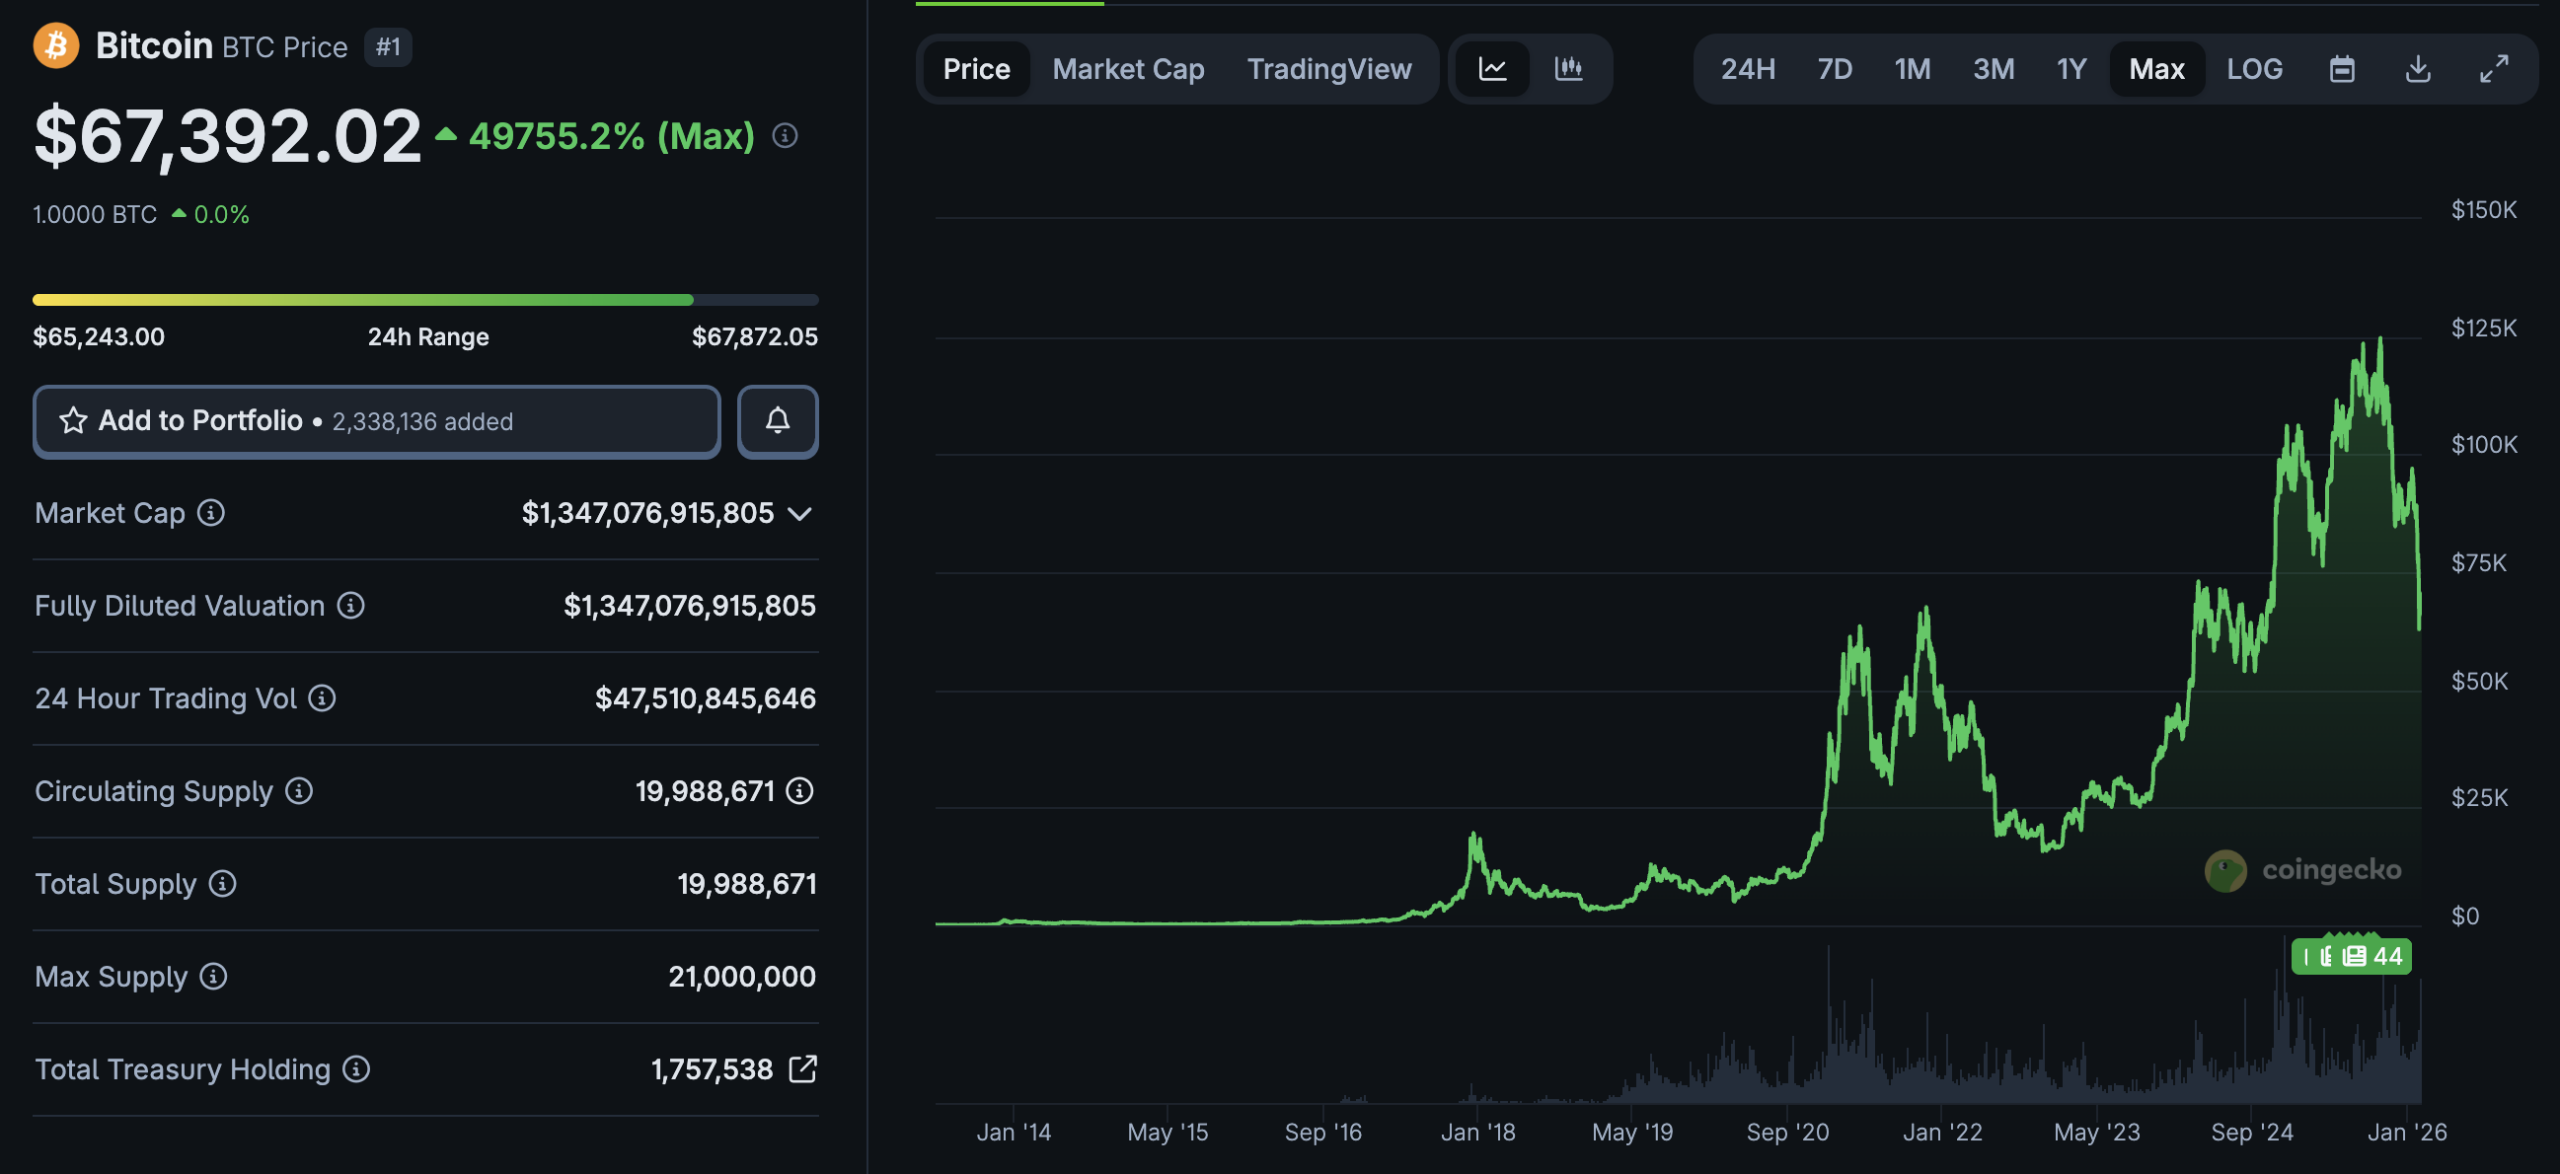This screenshot has height=1174, width=2560.
Task: Click info icon next to 19,988,671 circulating value
Action: tap(799, 791)
